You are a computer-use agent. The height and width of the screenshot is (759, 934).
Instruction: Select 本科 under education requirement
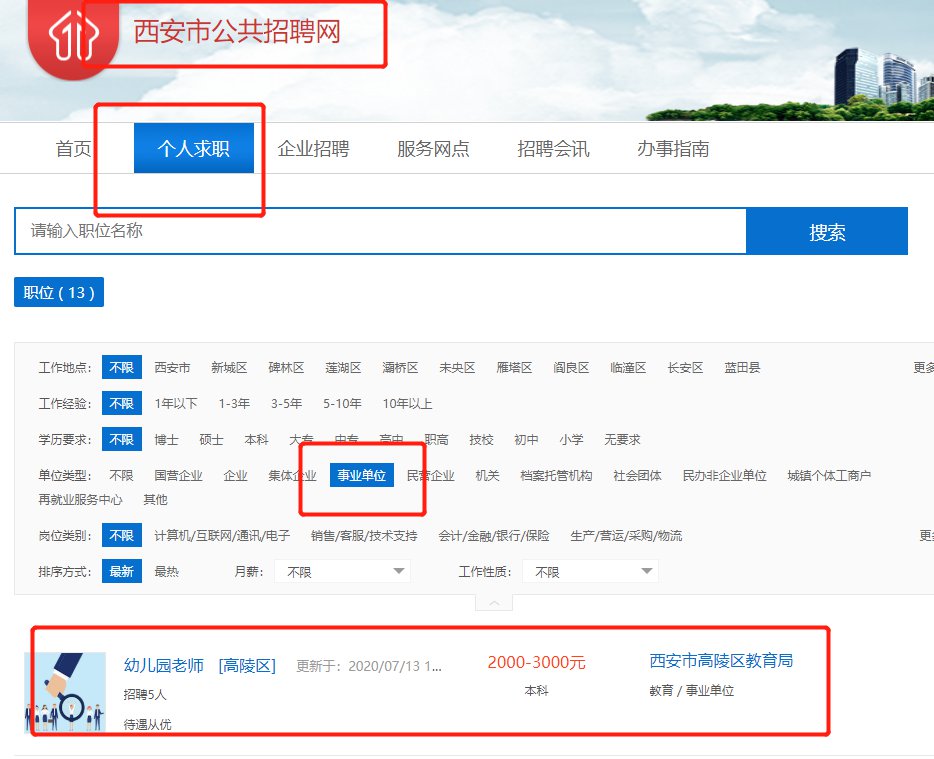256,440
